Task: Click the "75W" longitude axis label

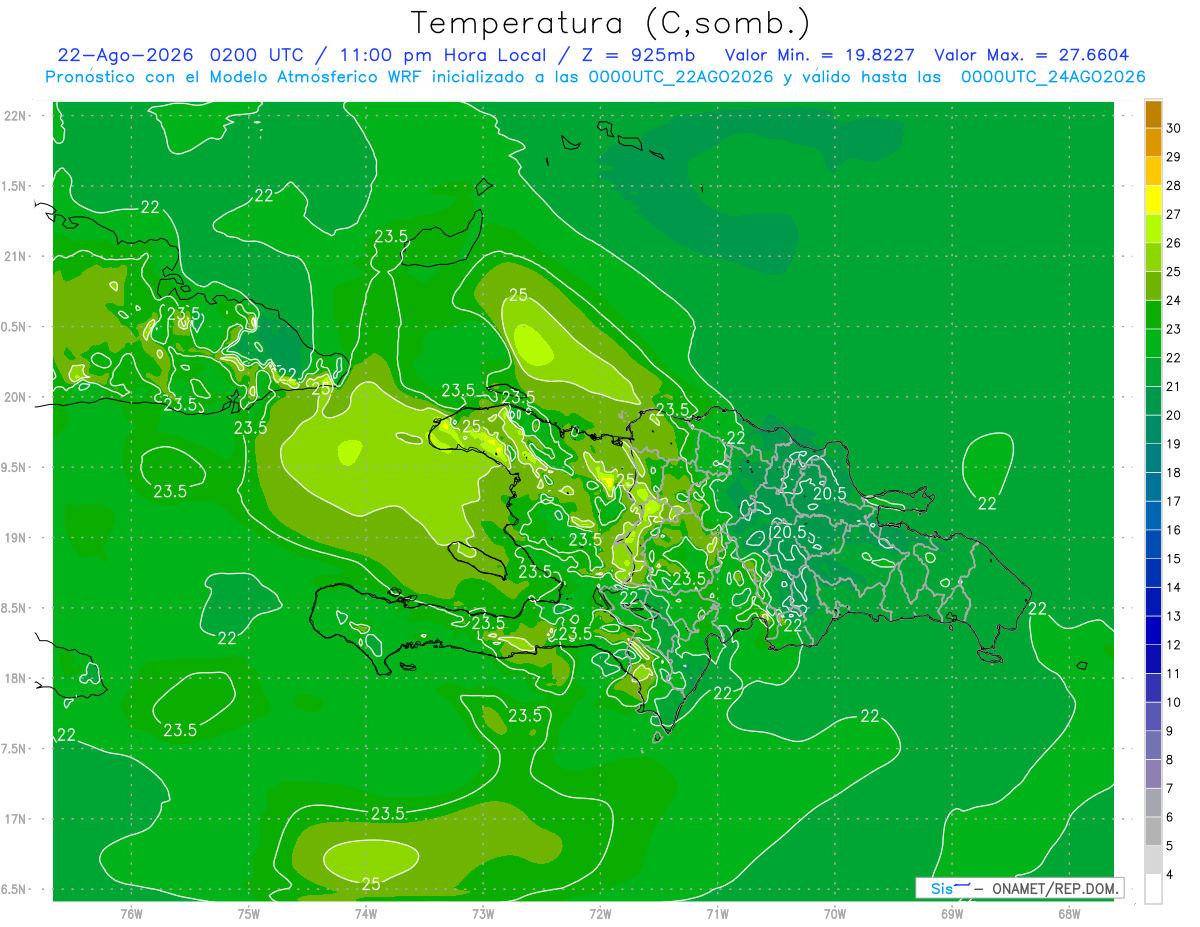Action: tap(249, 913)
